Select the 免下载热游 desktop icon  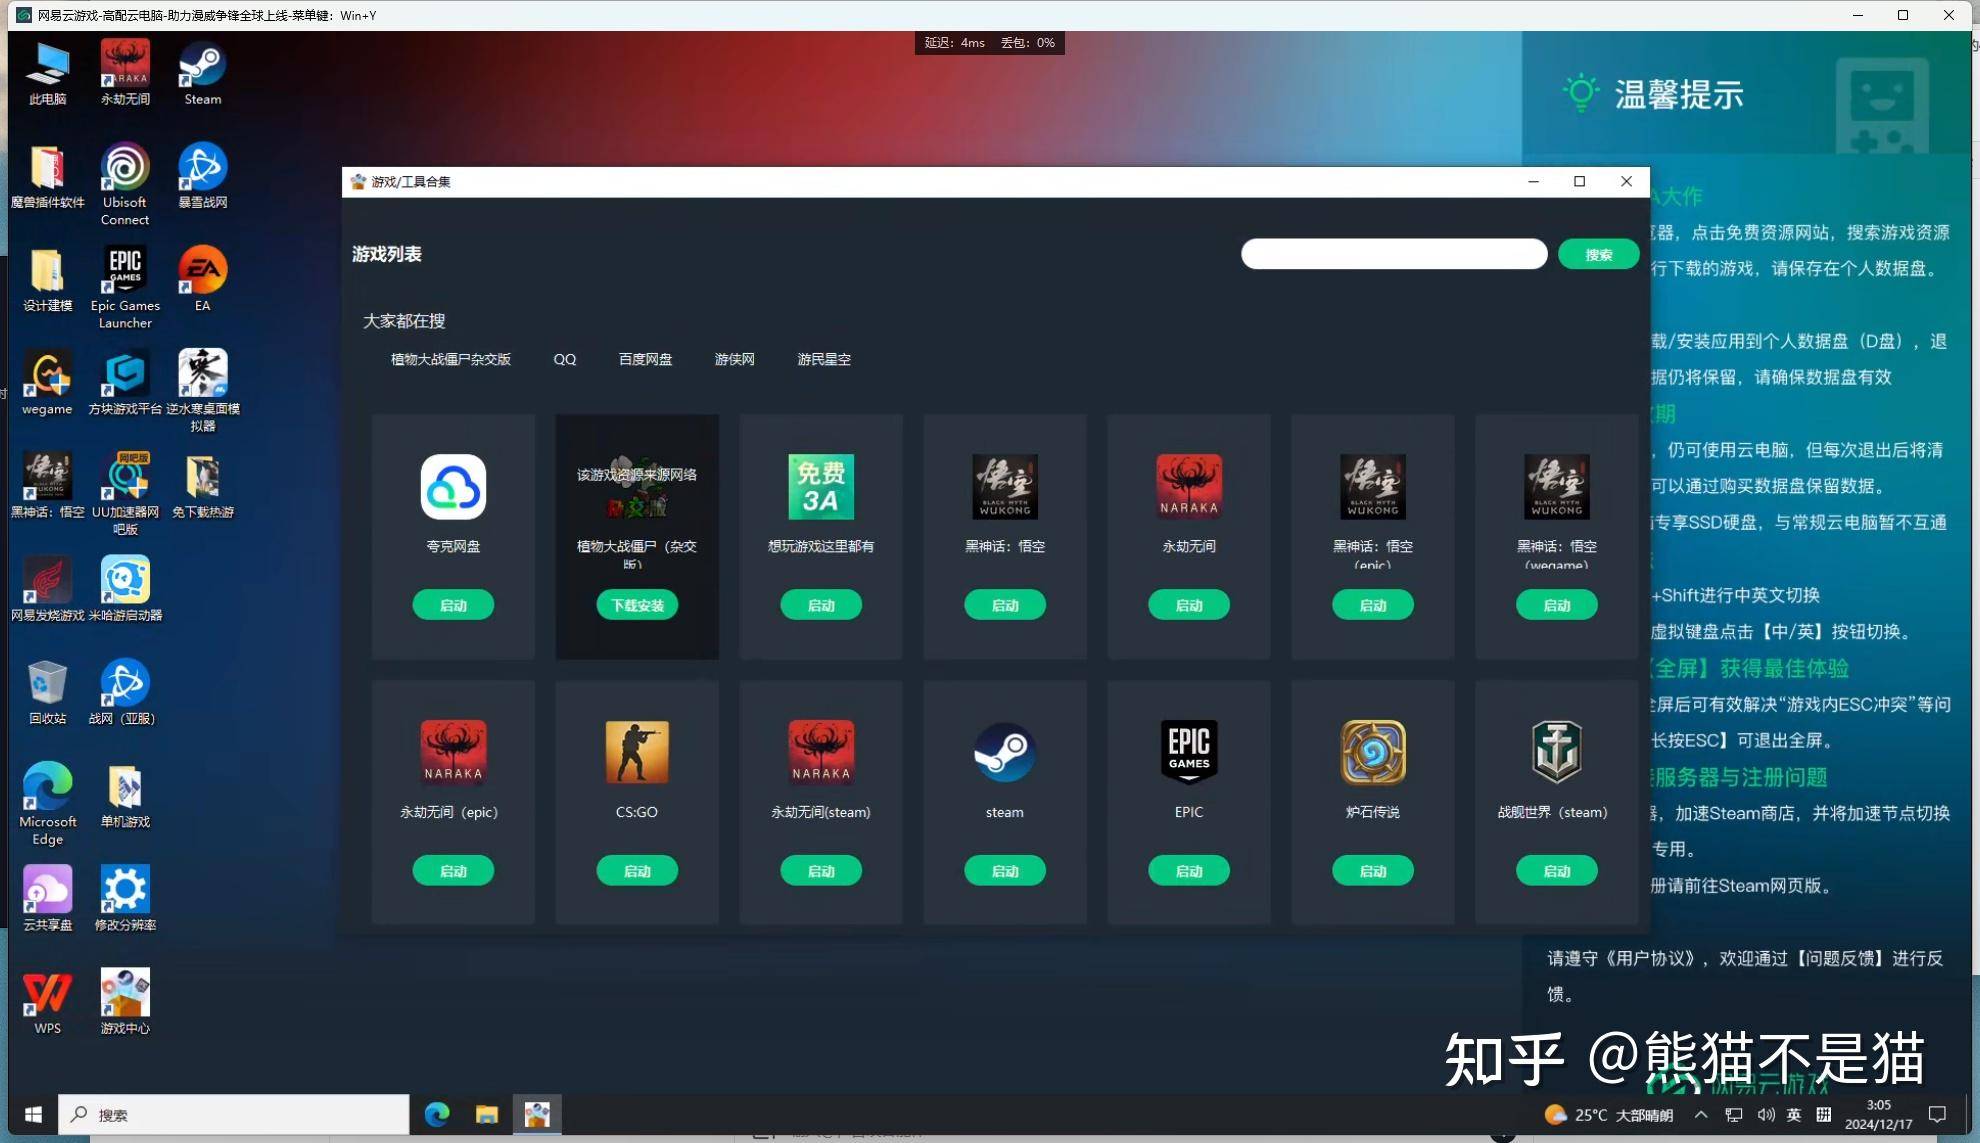point(202,485)
